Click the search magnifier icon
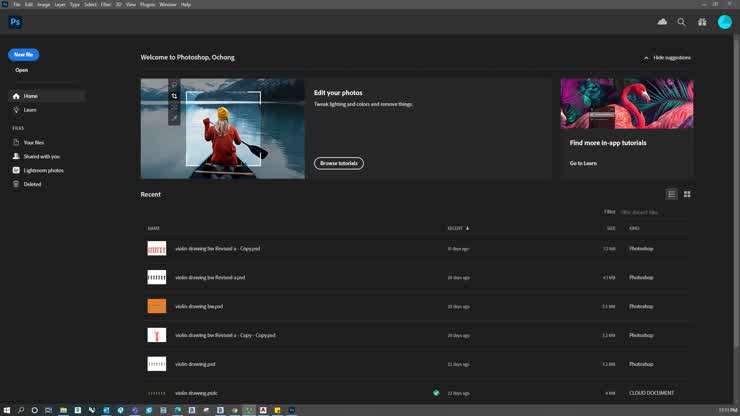The width and height of the screenshot is (740, 416). point(681,22)
